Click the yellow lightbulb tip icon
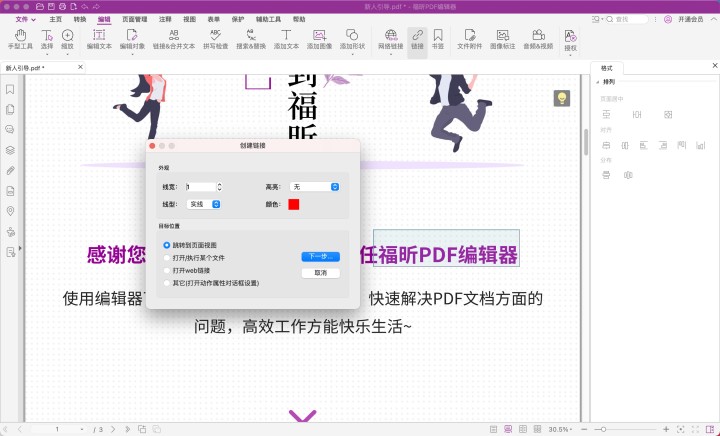The image size is (720, 436). [563, 98]
